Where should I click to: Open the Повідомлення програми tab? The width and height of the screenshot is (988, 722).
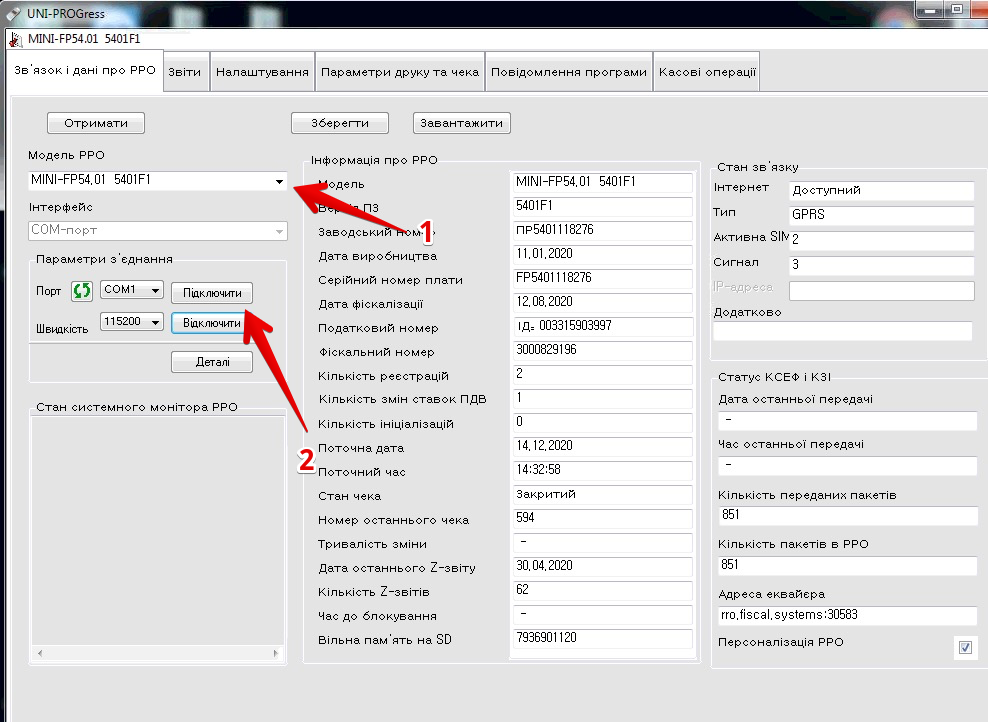pos(568,72)
